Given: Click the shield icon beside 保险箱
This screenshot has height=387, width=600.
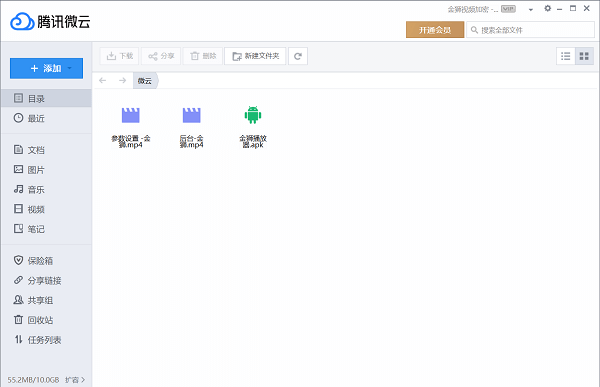Looking at the screenshot, I should 18,260.
